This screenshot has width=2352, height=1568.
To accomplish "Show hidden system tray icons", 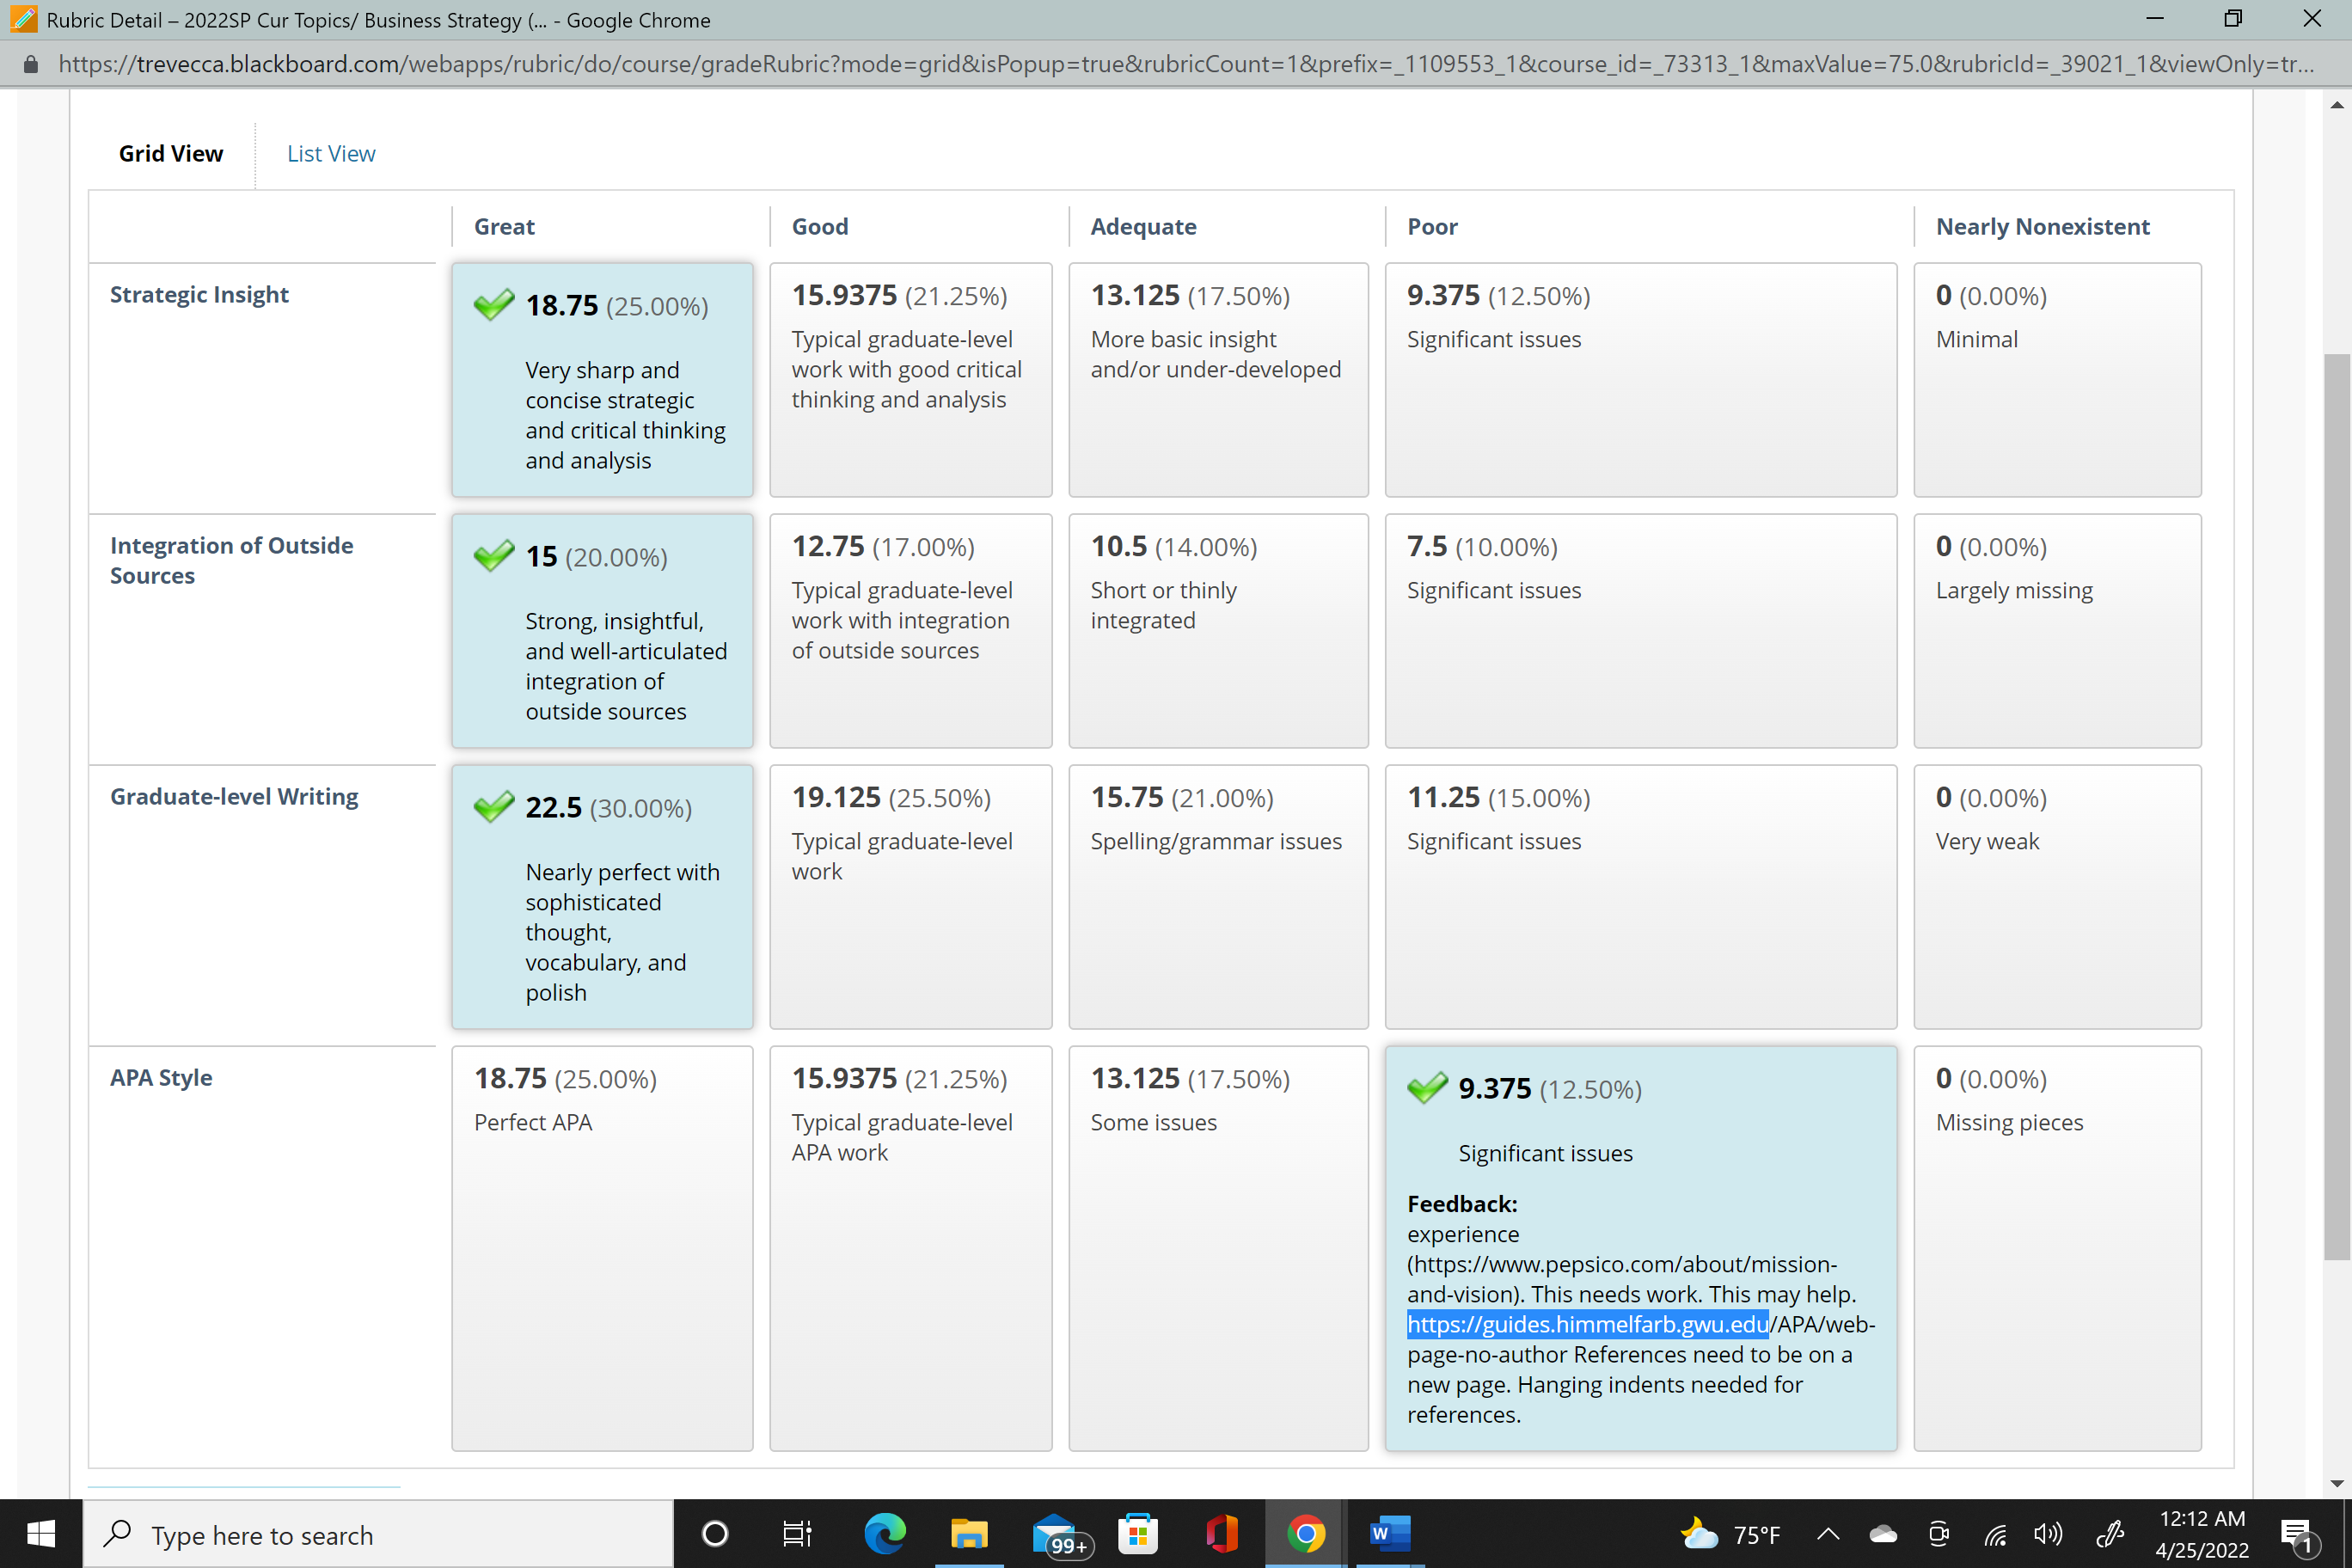I will click(1828, 1534).
